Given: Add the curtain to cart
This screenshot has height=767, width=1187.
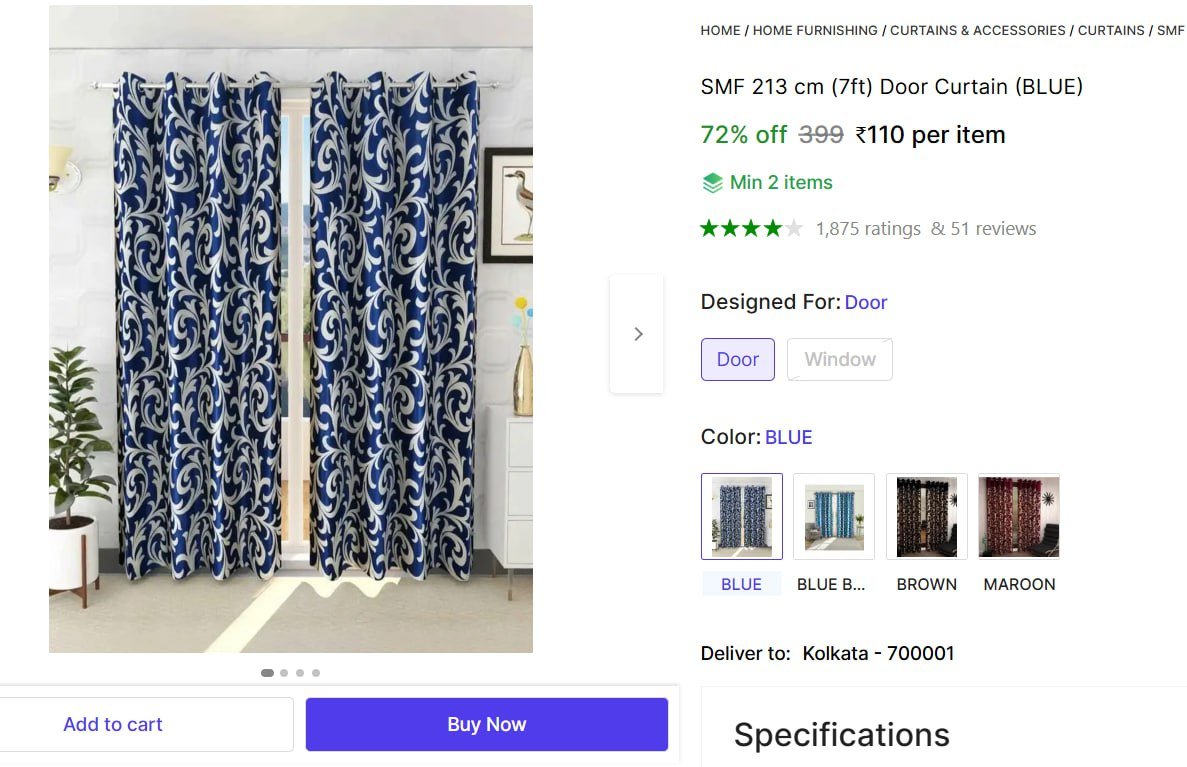Looking at the screenshot, I should [x=113, y=724].
